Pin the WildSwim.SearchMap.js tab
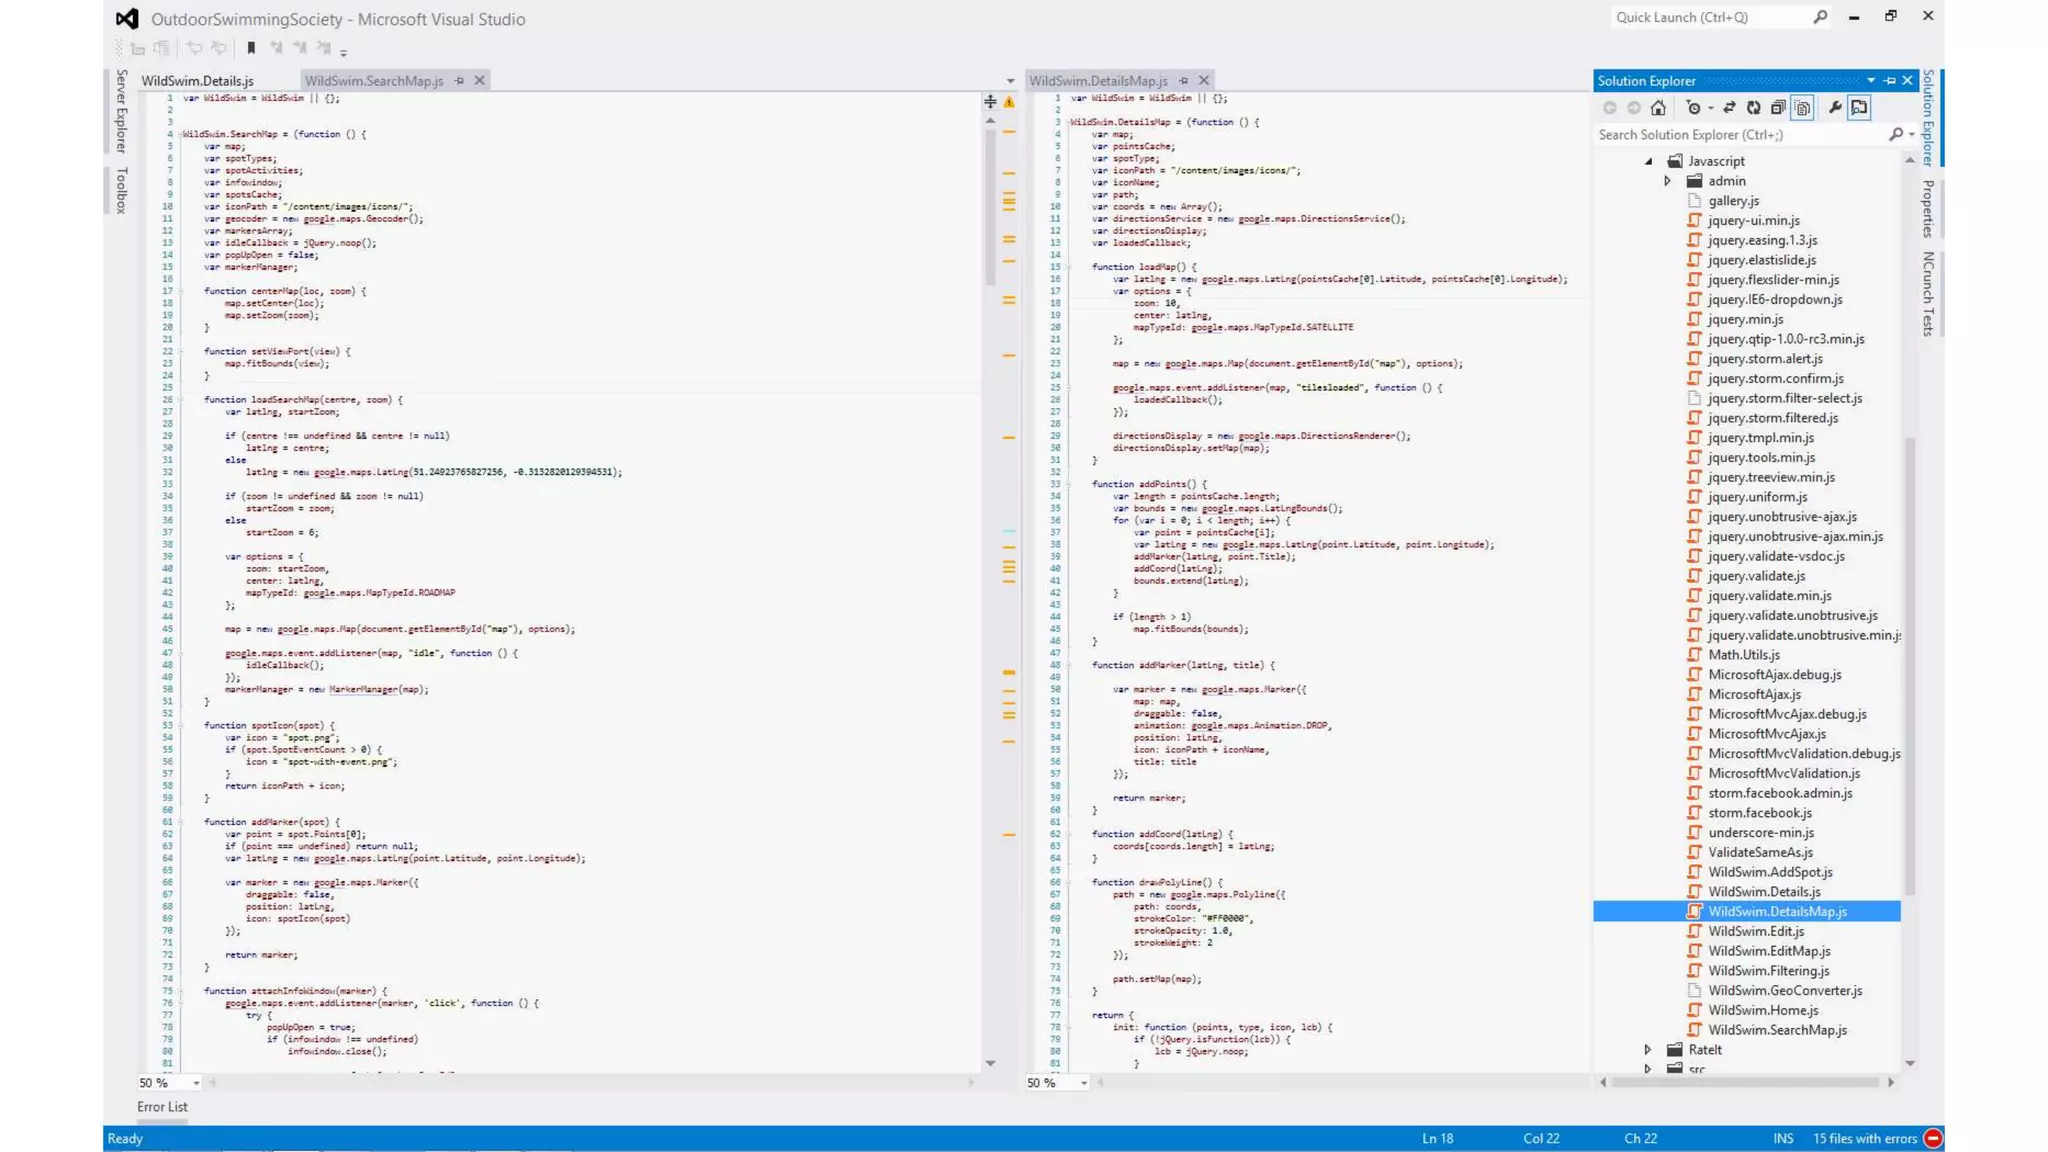The image size is (2048, 1152). [460, 81]
